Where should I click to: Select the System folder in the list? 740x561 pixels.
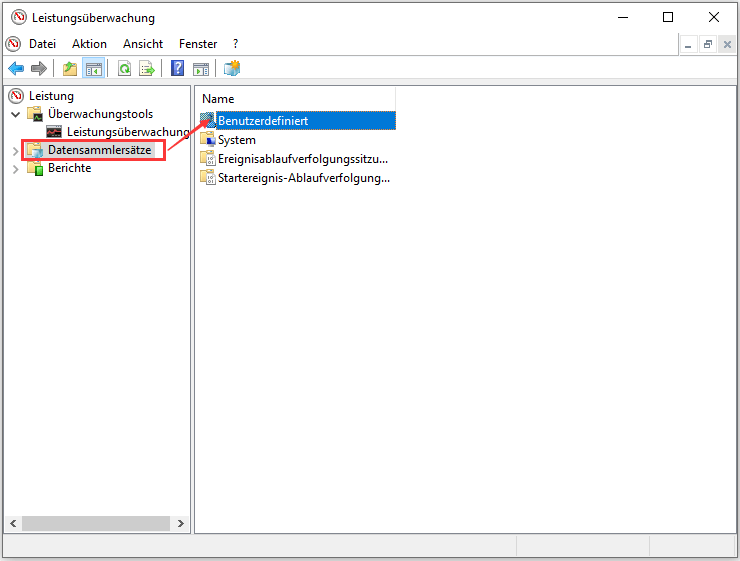coord(236,140)
